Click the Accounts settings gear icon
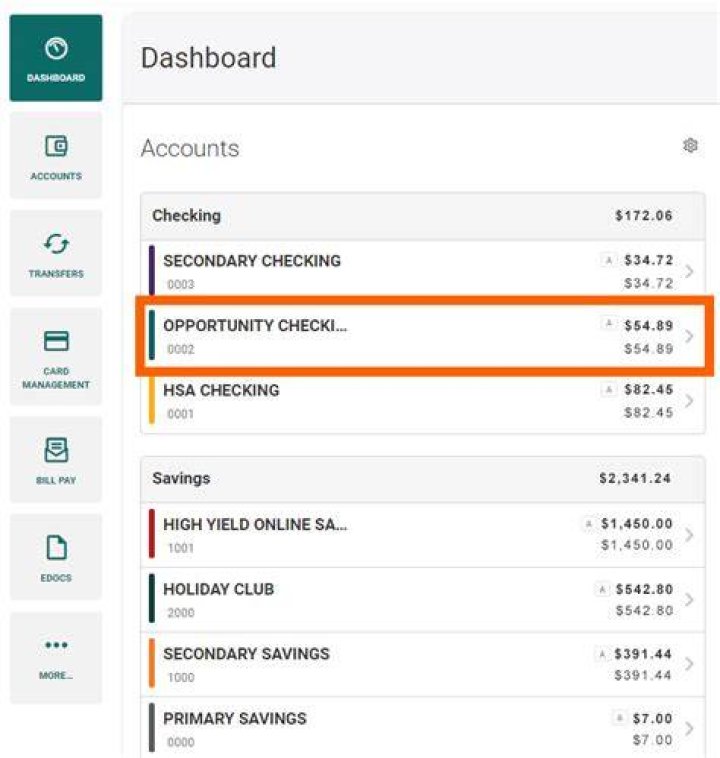Viewport: 720px width, 758px height. point(690,146)
